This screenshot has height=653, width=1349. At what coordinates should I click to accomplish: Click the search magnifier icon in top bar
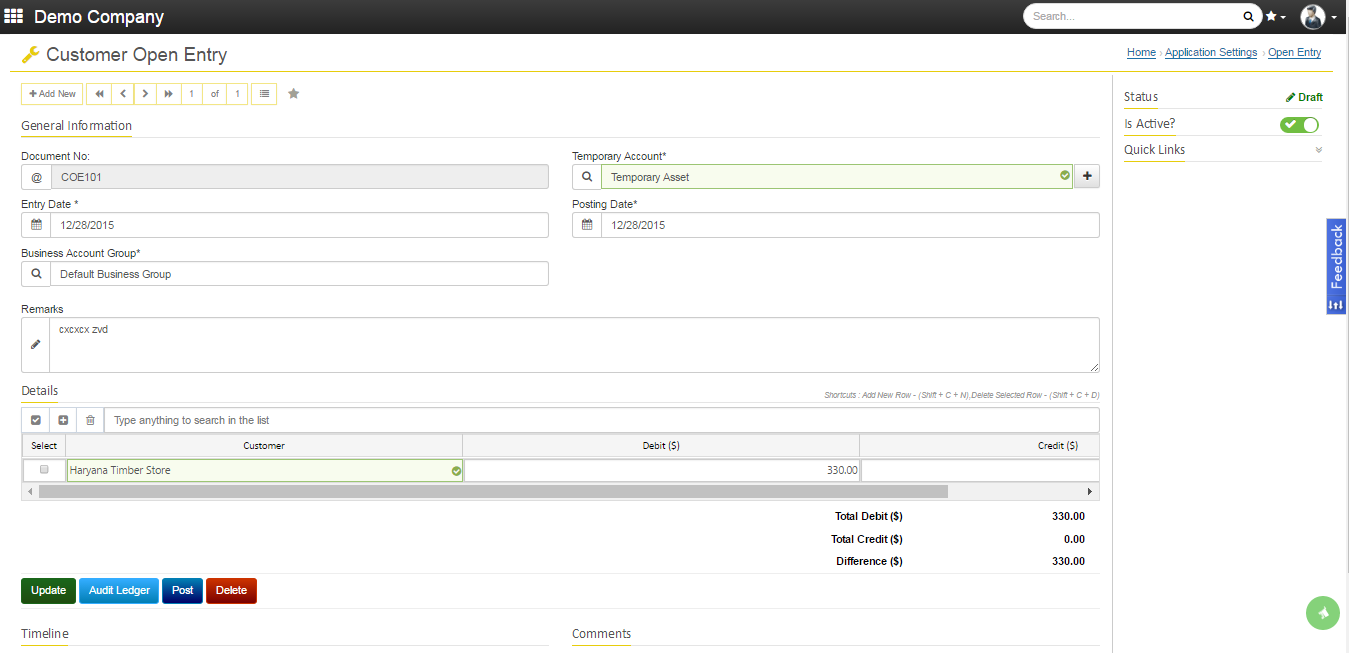1248,16
